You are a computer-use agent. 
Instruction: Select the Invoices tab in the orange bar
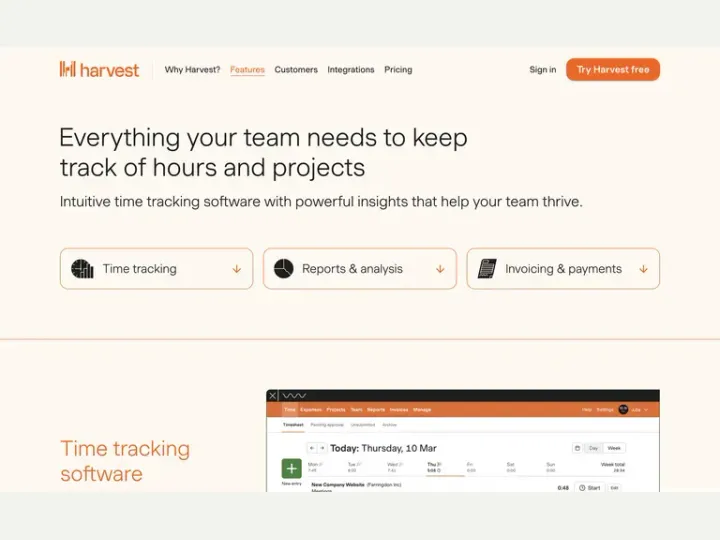[x=399, y=410]
